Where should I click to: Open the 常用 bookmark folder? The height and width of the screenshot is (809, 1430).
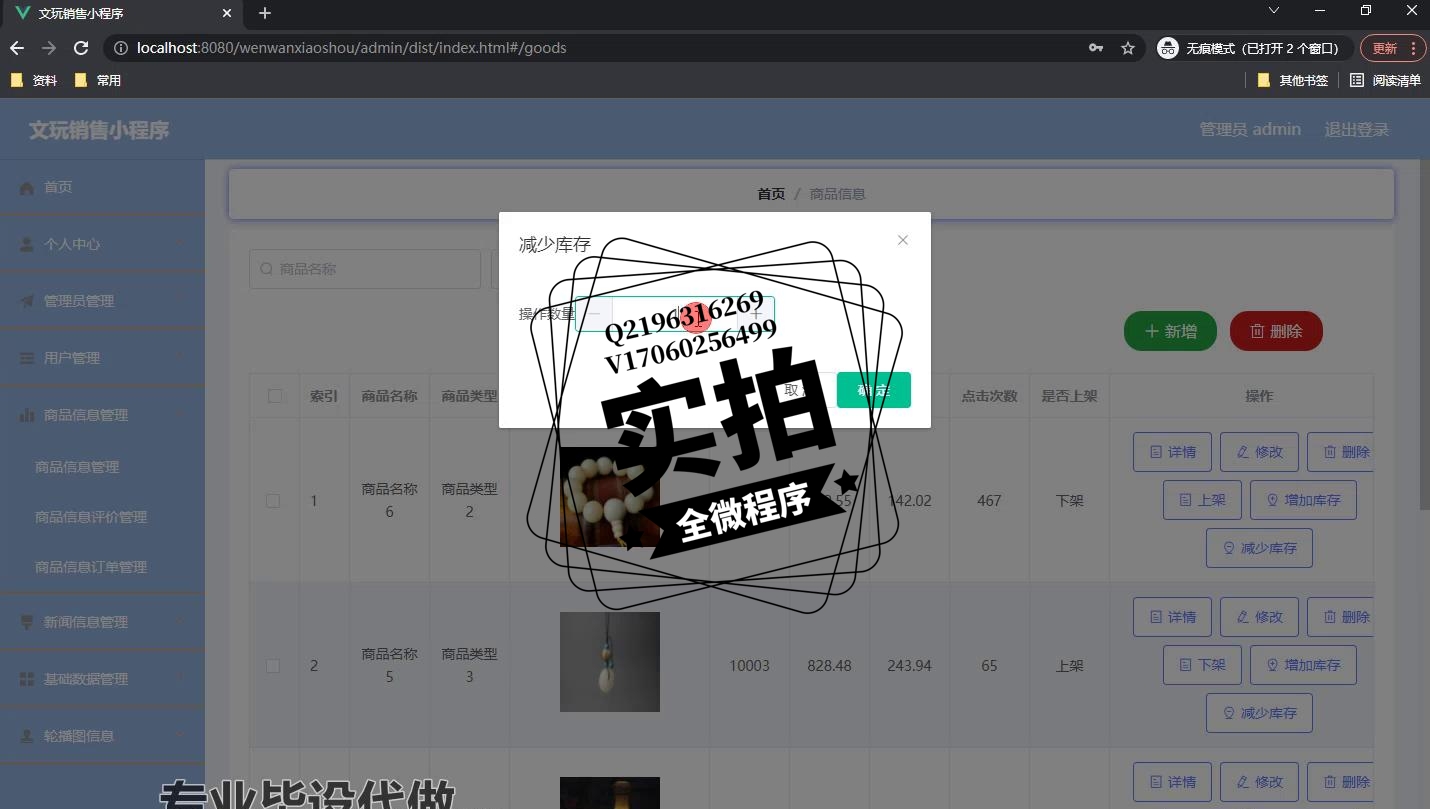pos(98,80)
